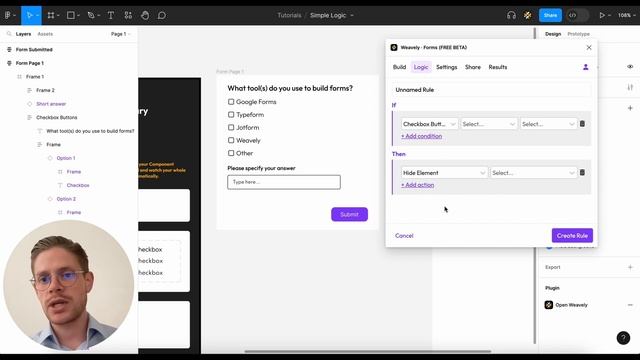Check the Weavely checkbox
The width and height of the screenshot is (640, 360).
(x=231, y=140)
